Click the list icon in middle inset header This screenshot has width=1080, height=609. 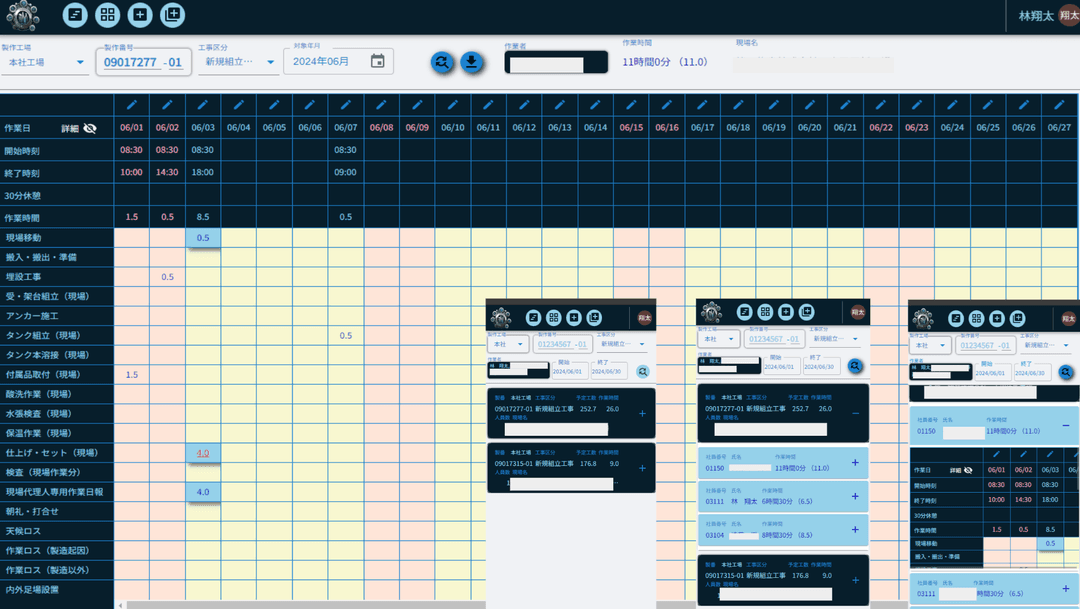tap(745, 312)
